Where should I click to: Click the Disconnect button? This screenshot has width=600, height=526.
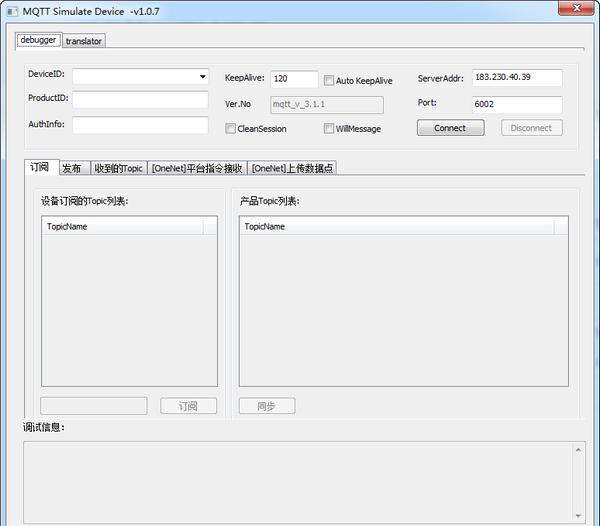click(532, 128)
